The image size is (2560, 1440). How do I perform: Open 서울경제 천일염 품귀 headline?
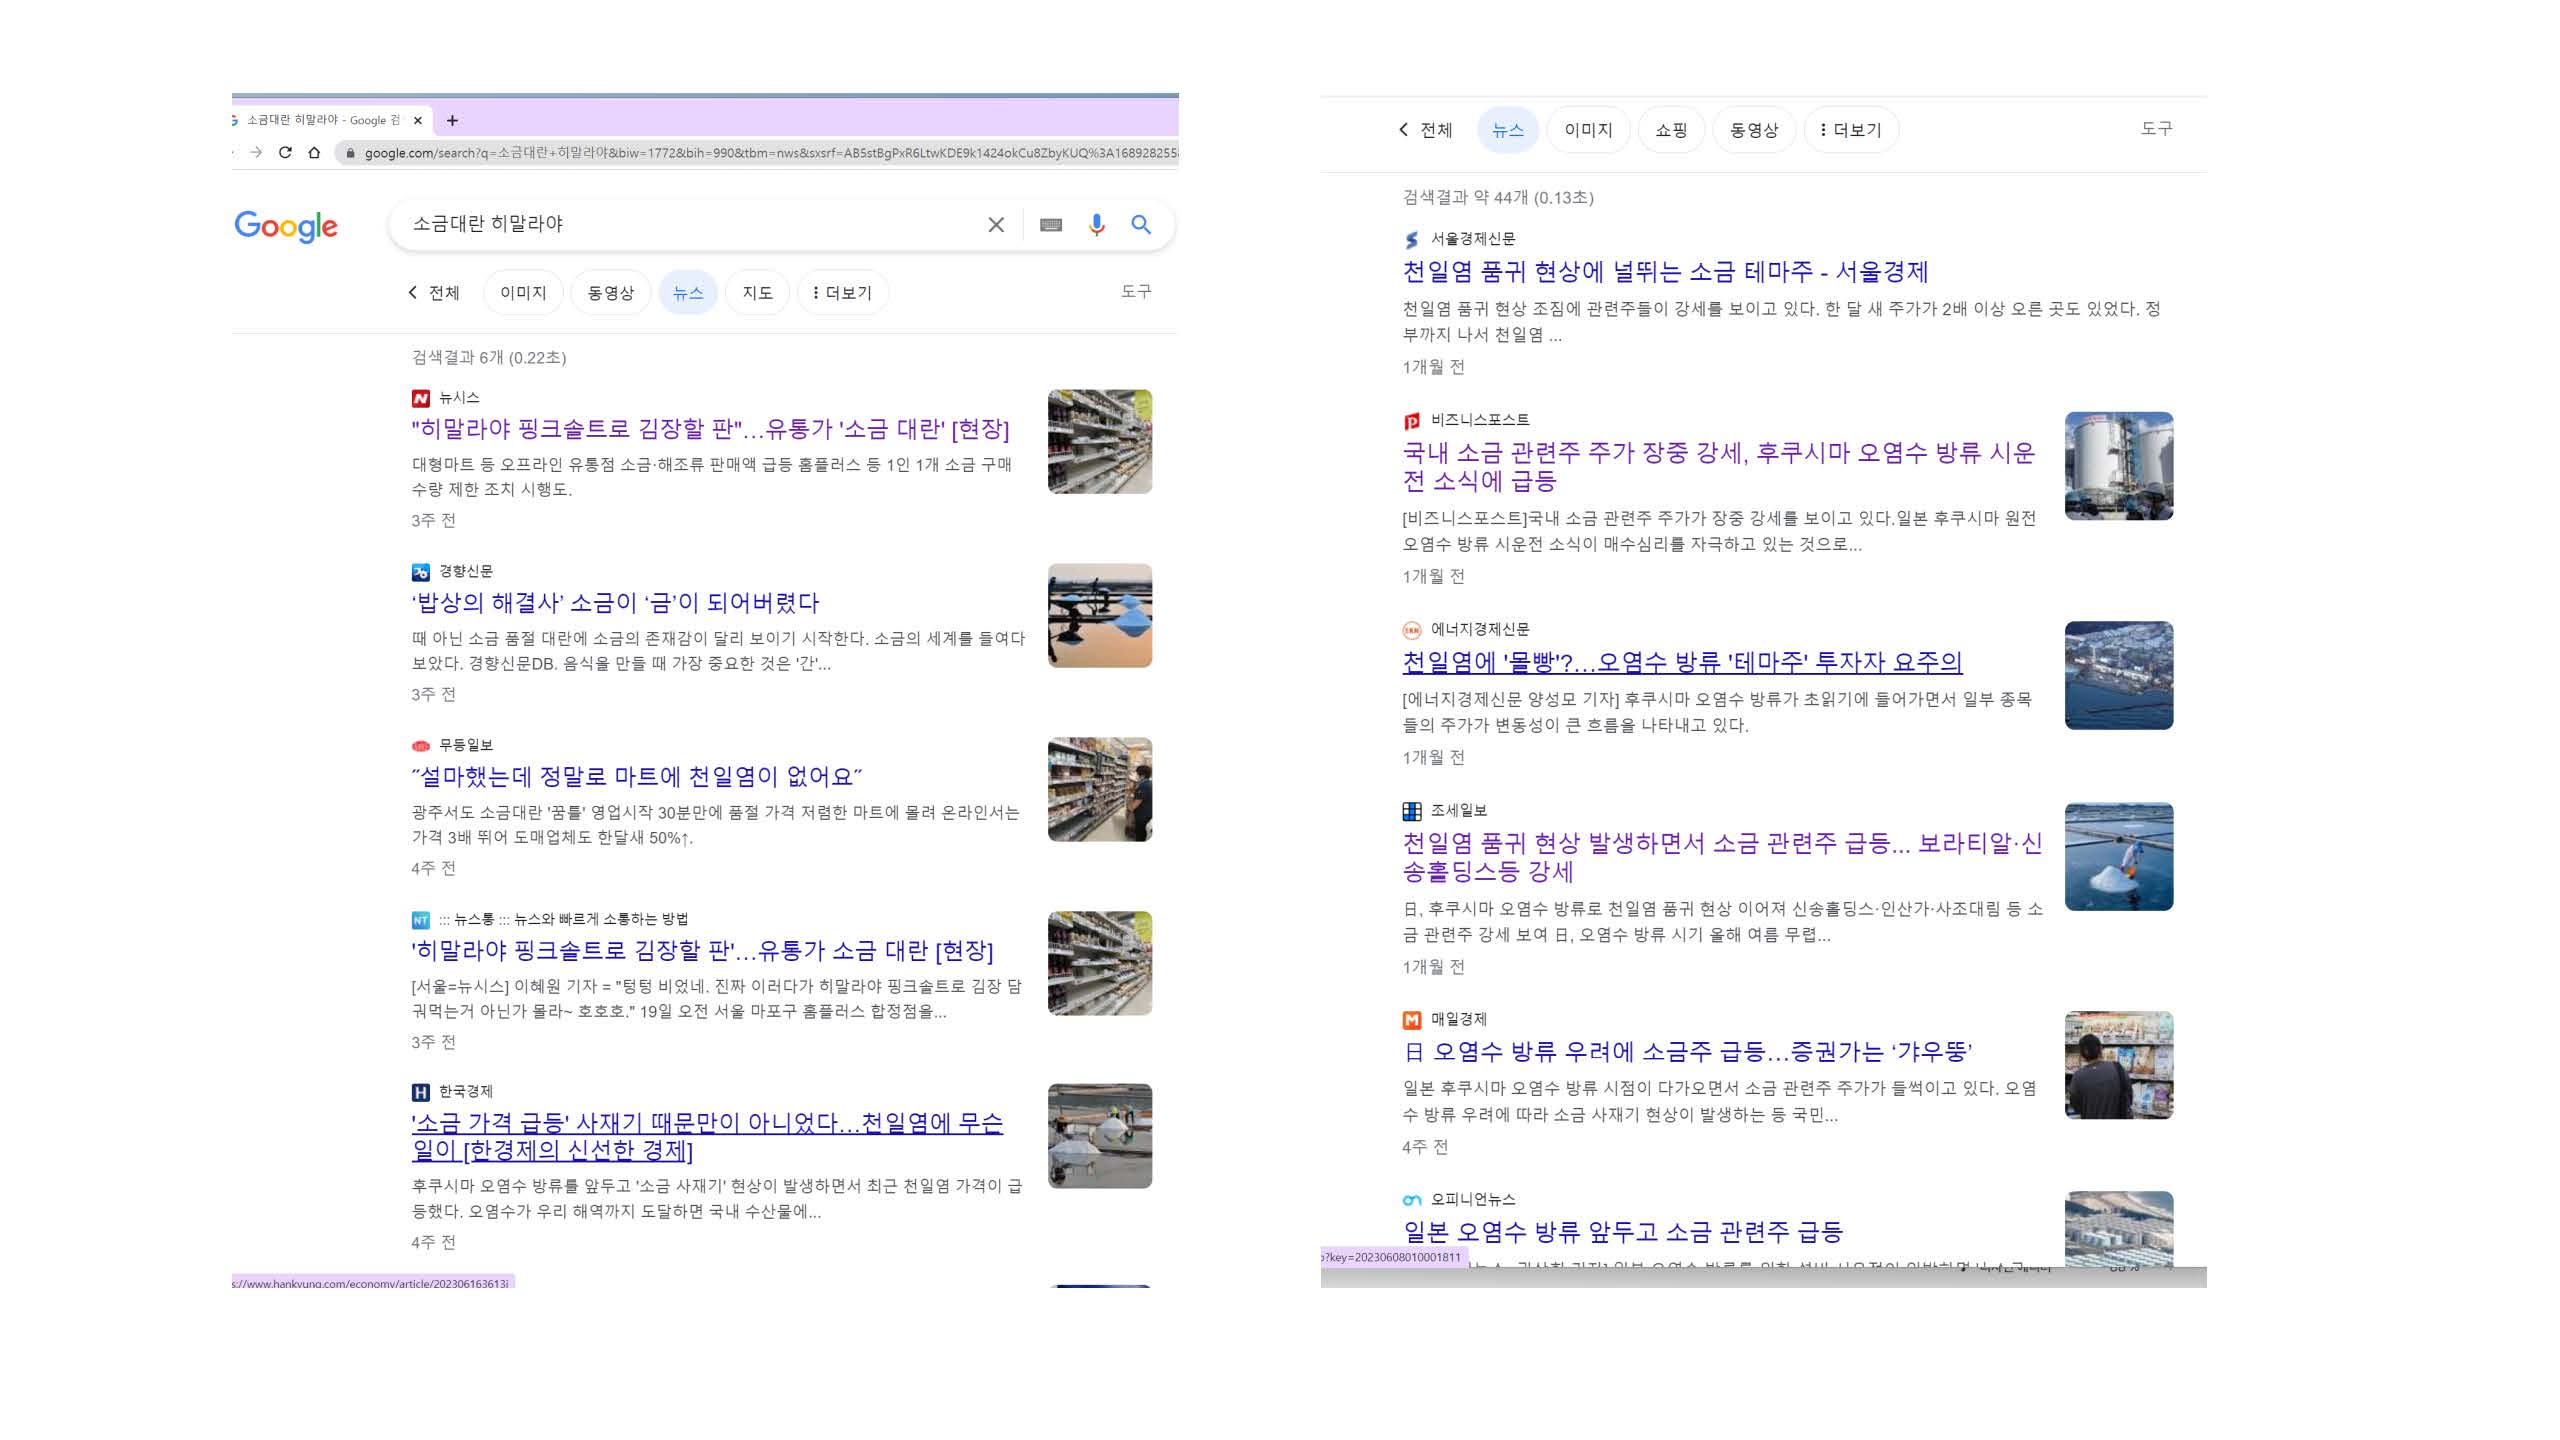coord(1665,272)
